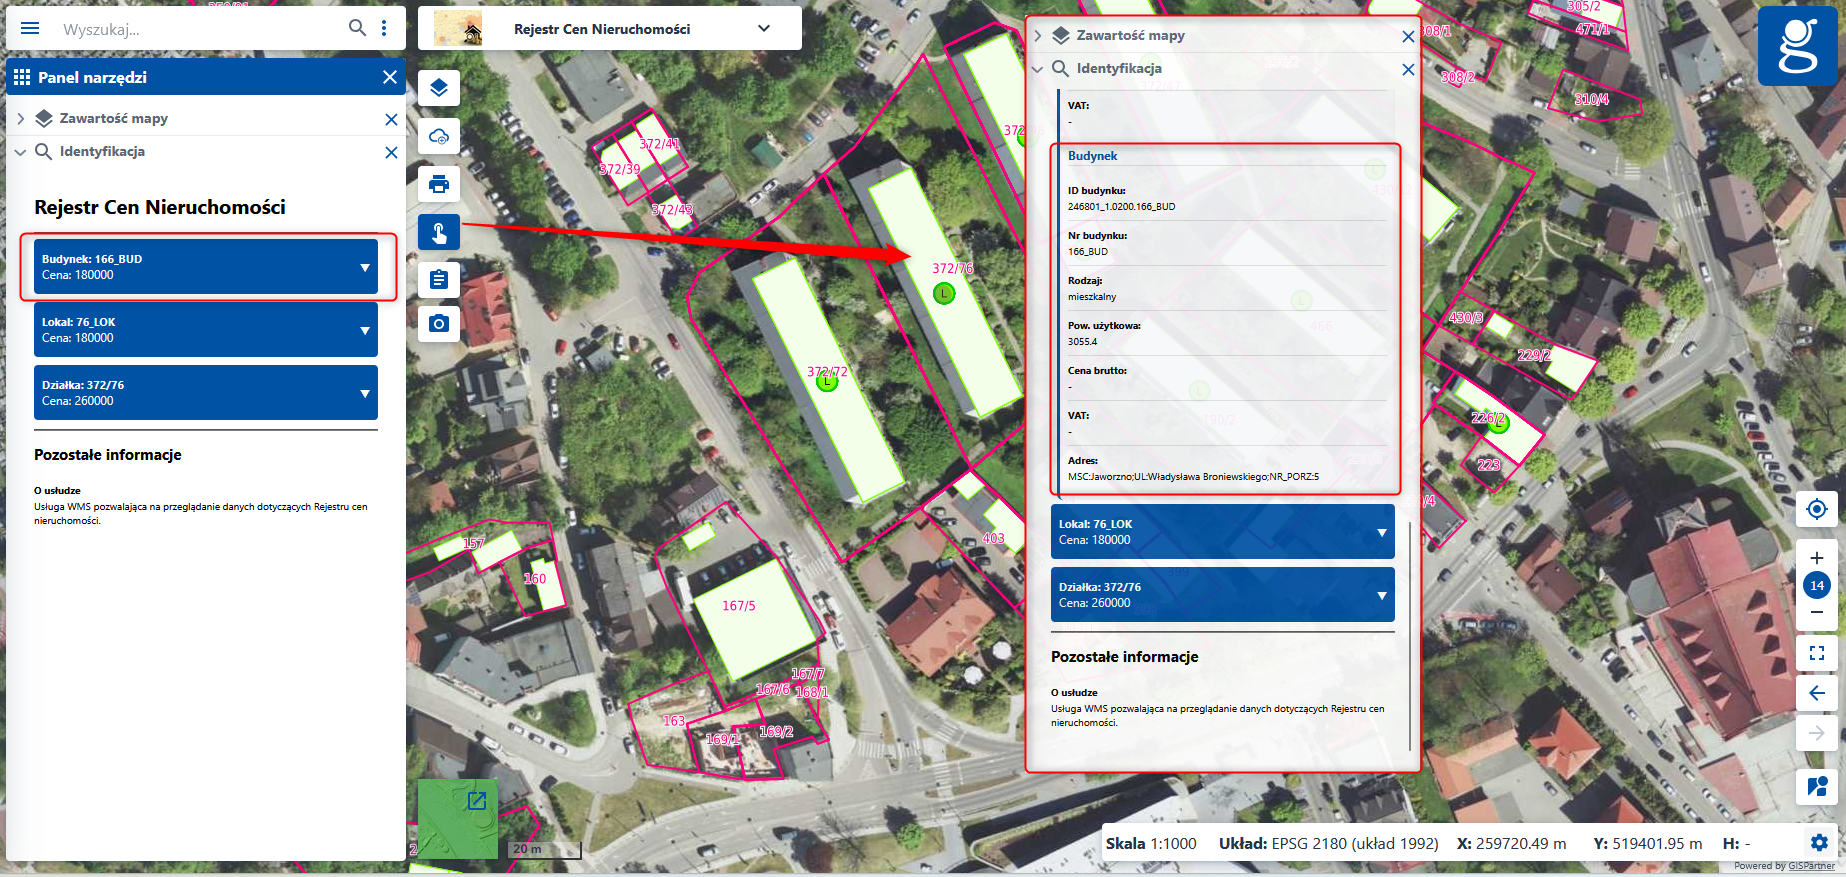This screenshot has width=1846, height=877.
Task: Click the Wyszukaj search field
Action: coord(200,29)
